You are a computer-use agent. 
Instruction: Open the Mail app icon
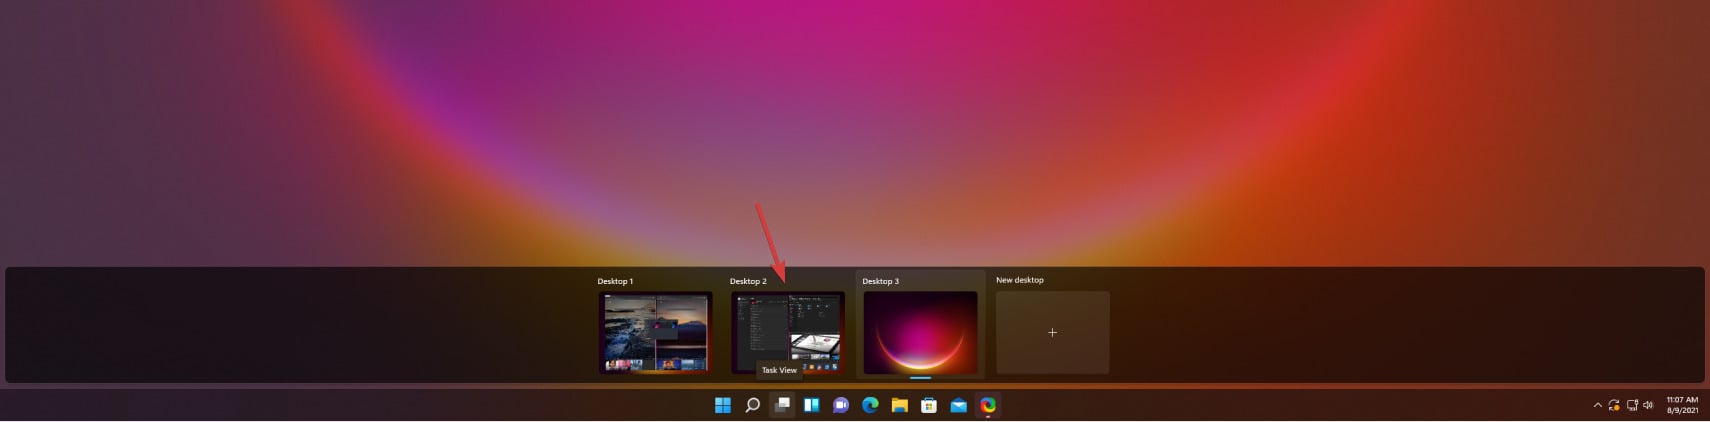click(958, 405)
